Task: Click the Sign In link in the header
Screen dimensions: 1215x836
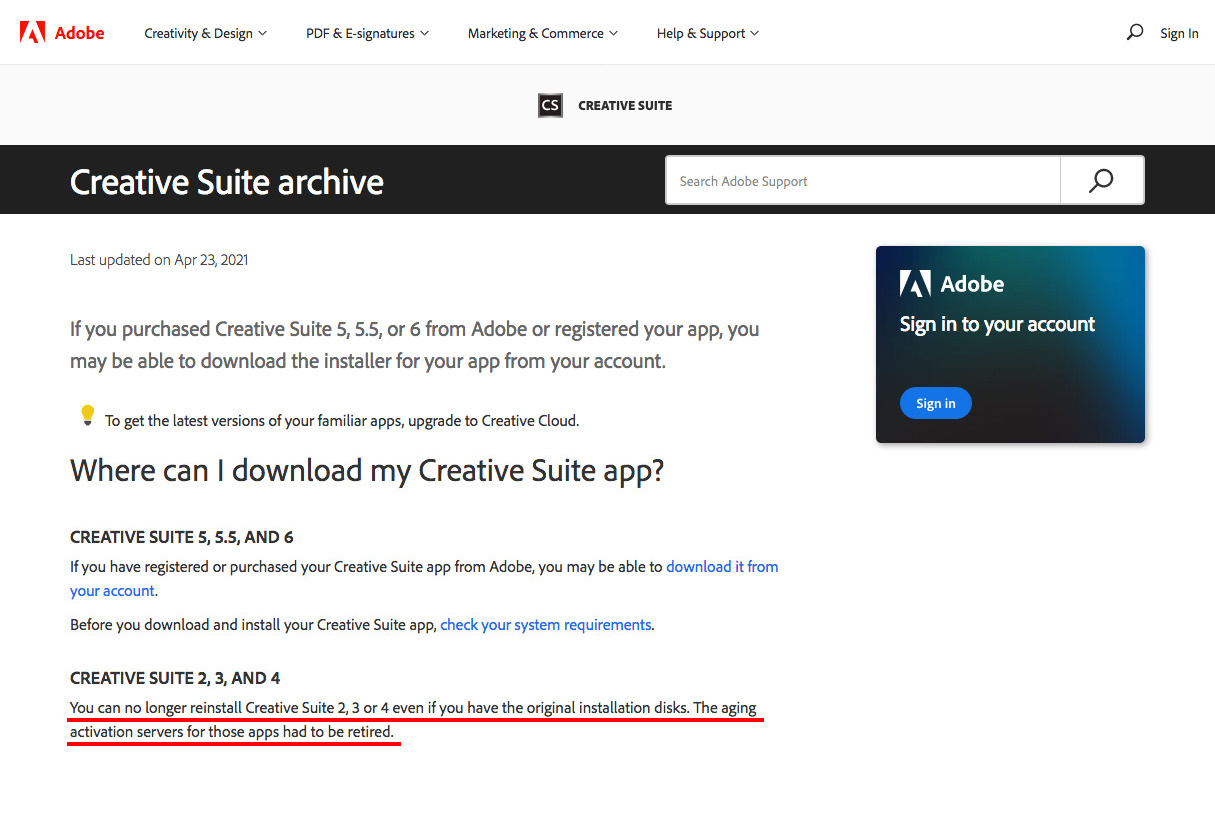Action: tap(1179, 33)
